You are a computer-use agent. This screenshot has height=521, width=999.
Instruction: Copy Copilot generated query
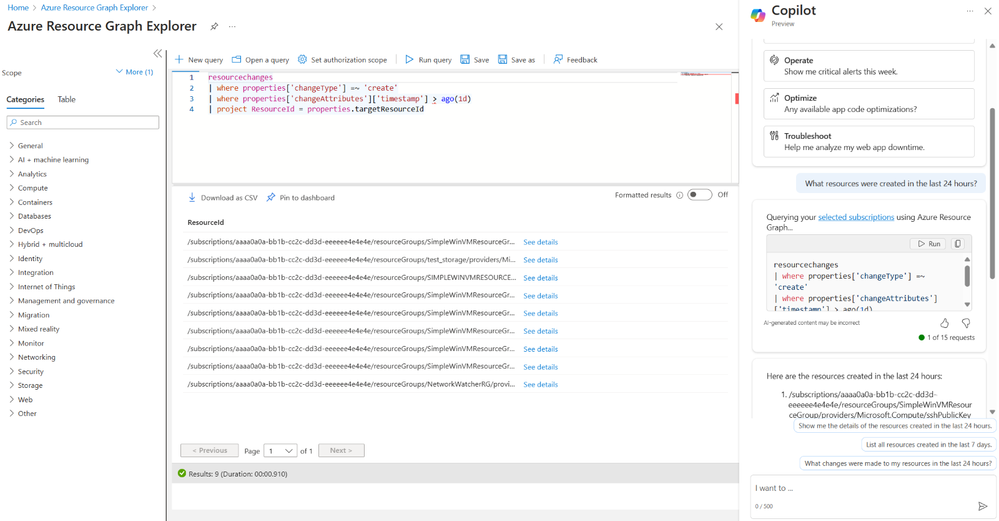958,243
